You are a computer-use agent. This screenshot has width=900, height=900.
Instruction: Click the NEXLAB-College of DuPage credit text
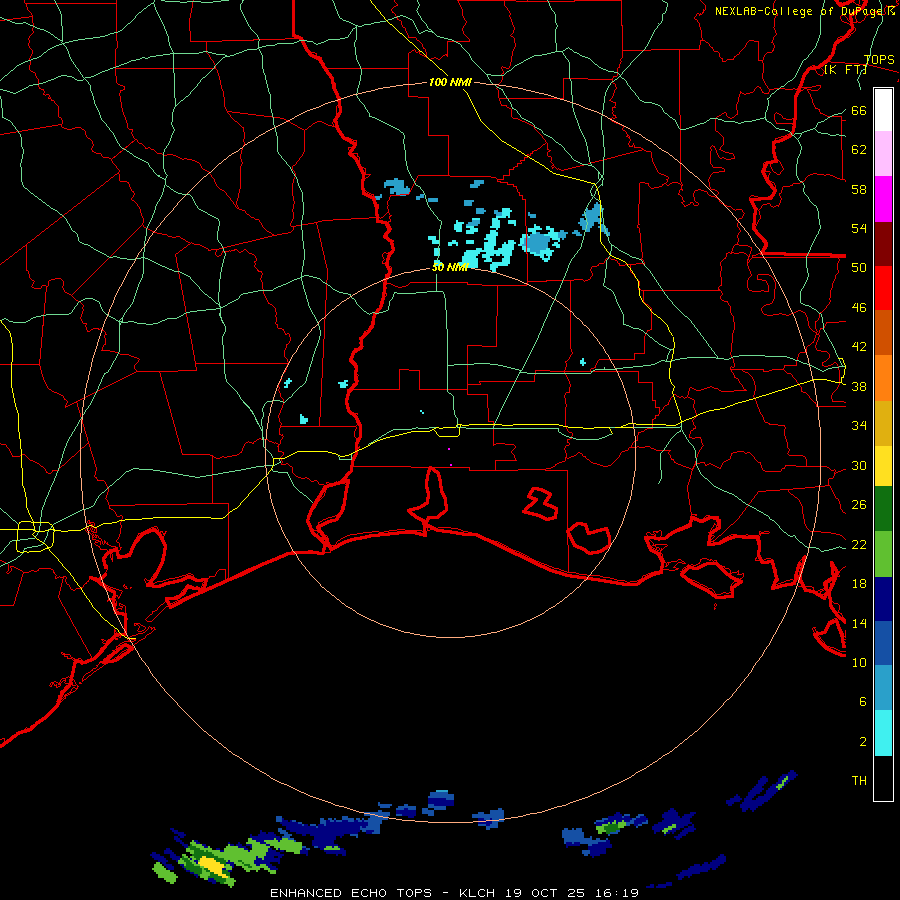[804, 11]
